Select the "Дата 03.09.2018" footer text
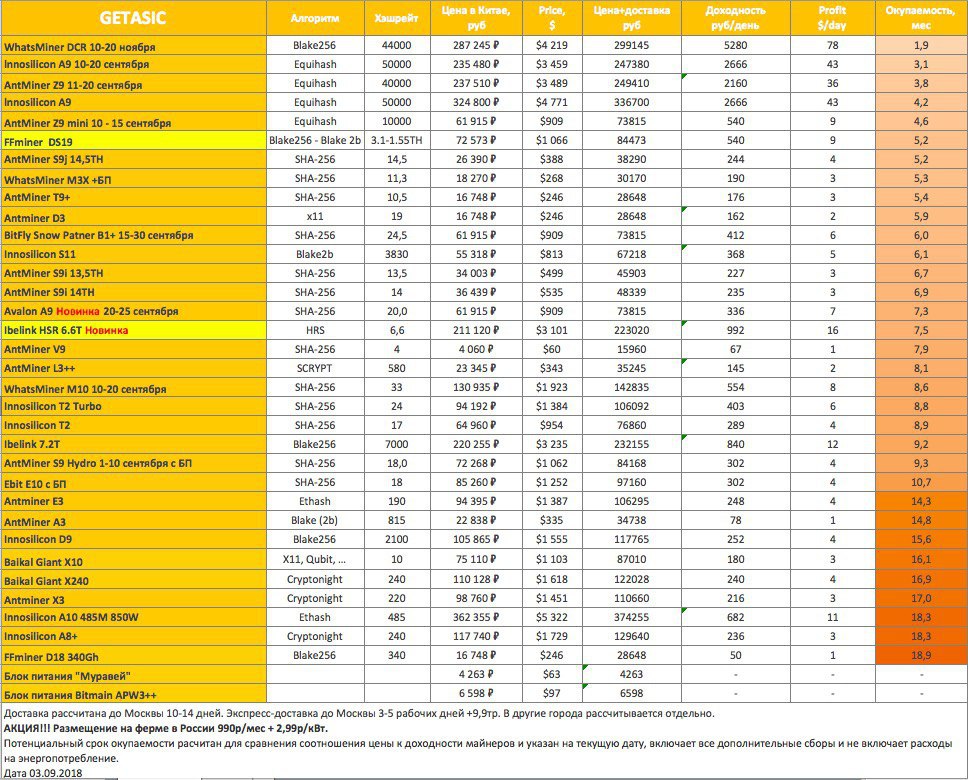This screenshot has height=780, width=968. [43, 773]
